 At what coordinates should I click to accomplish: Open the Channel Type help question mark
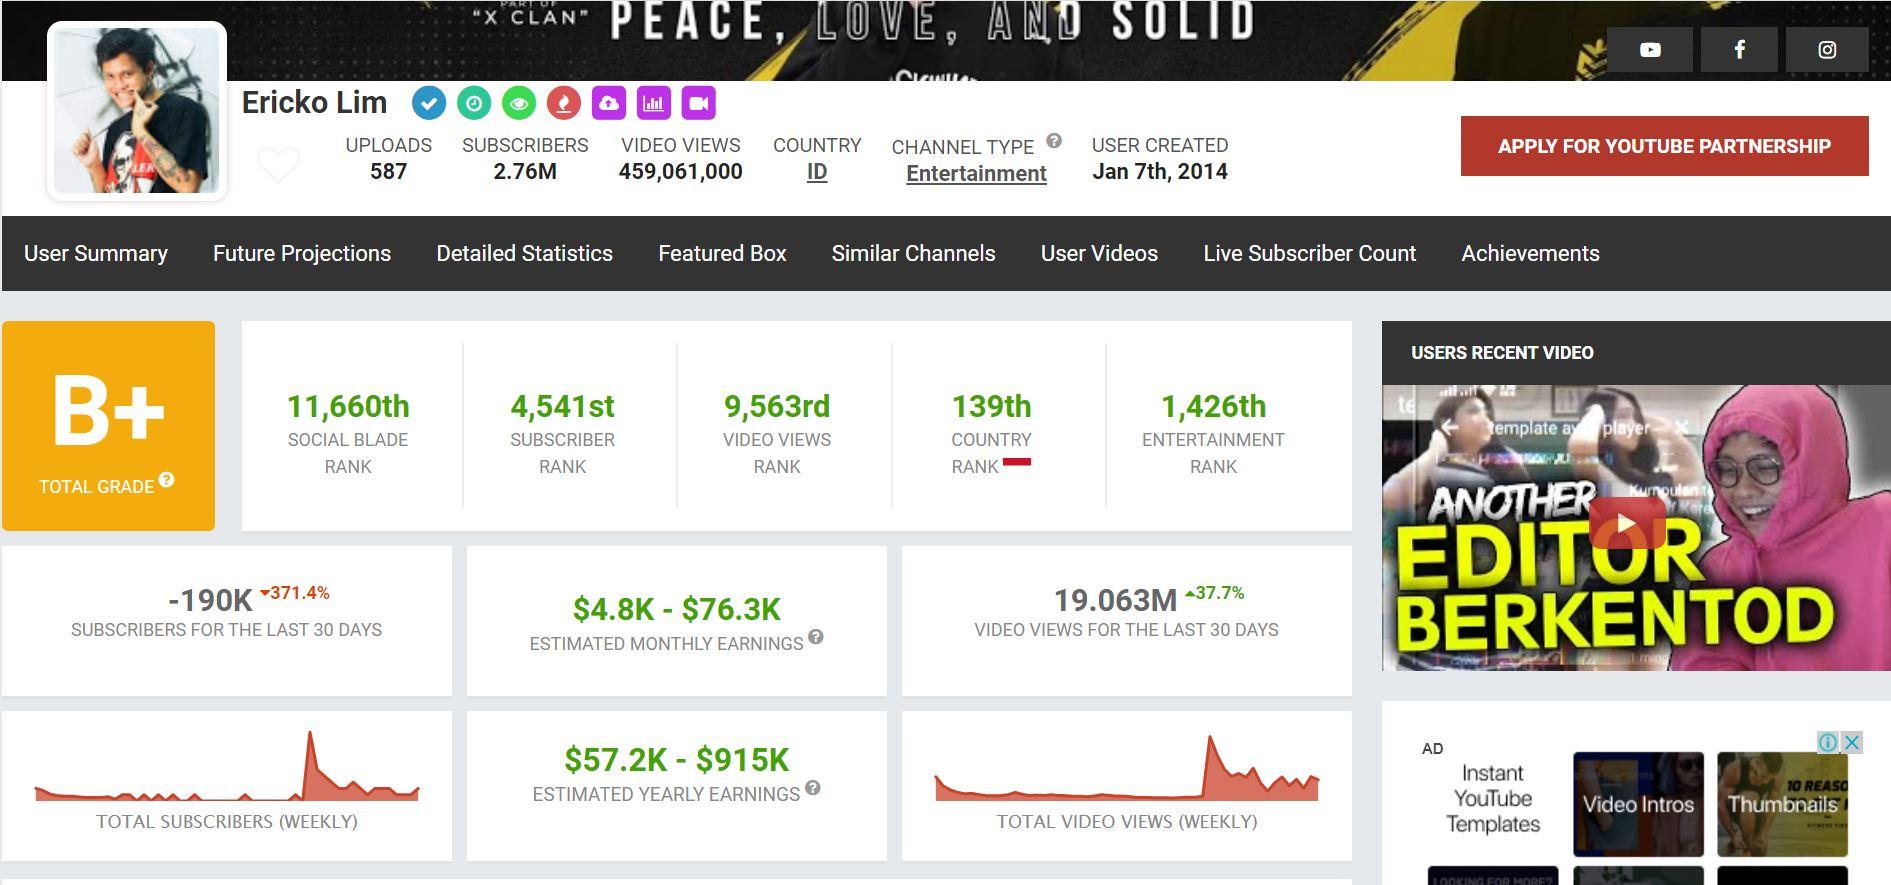[x=1054, y=141]
